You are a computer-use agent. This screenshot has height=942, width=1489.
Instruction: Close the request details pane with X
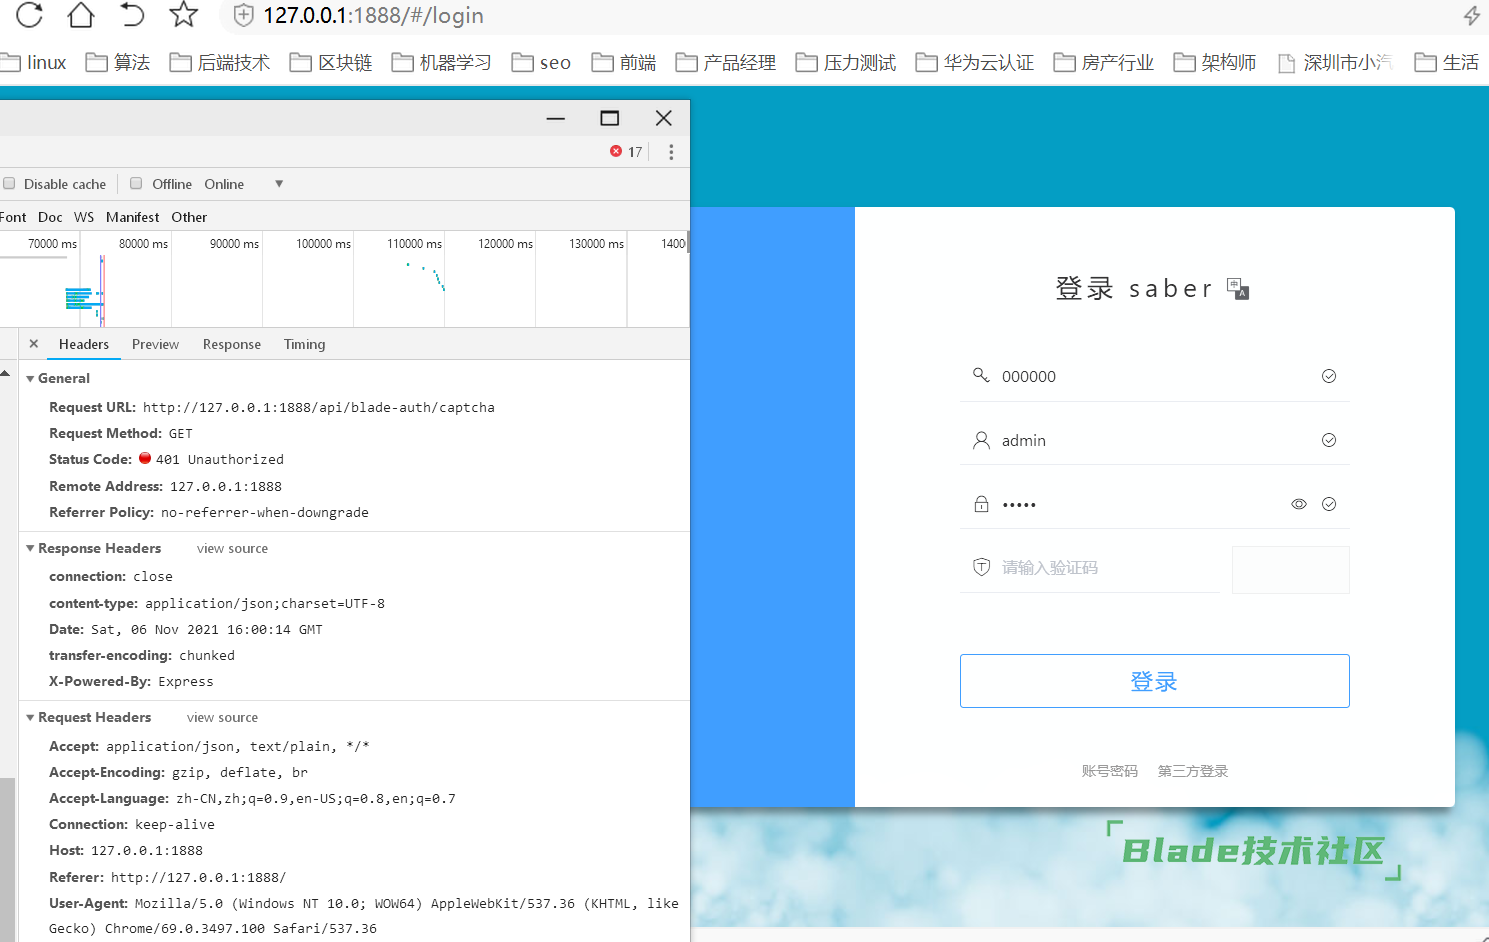pos(34,343)
